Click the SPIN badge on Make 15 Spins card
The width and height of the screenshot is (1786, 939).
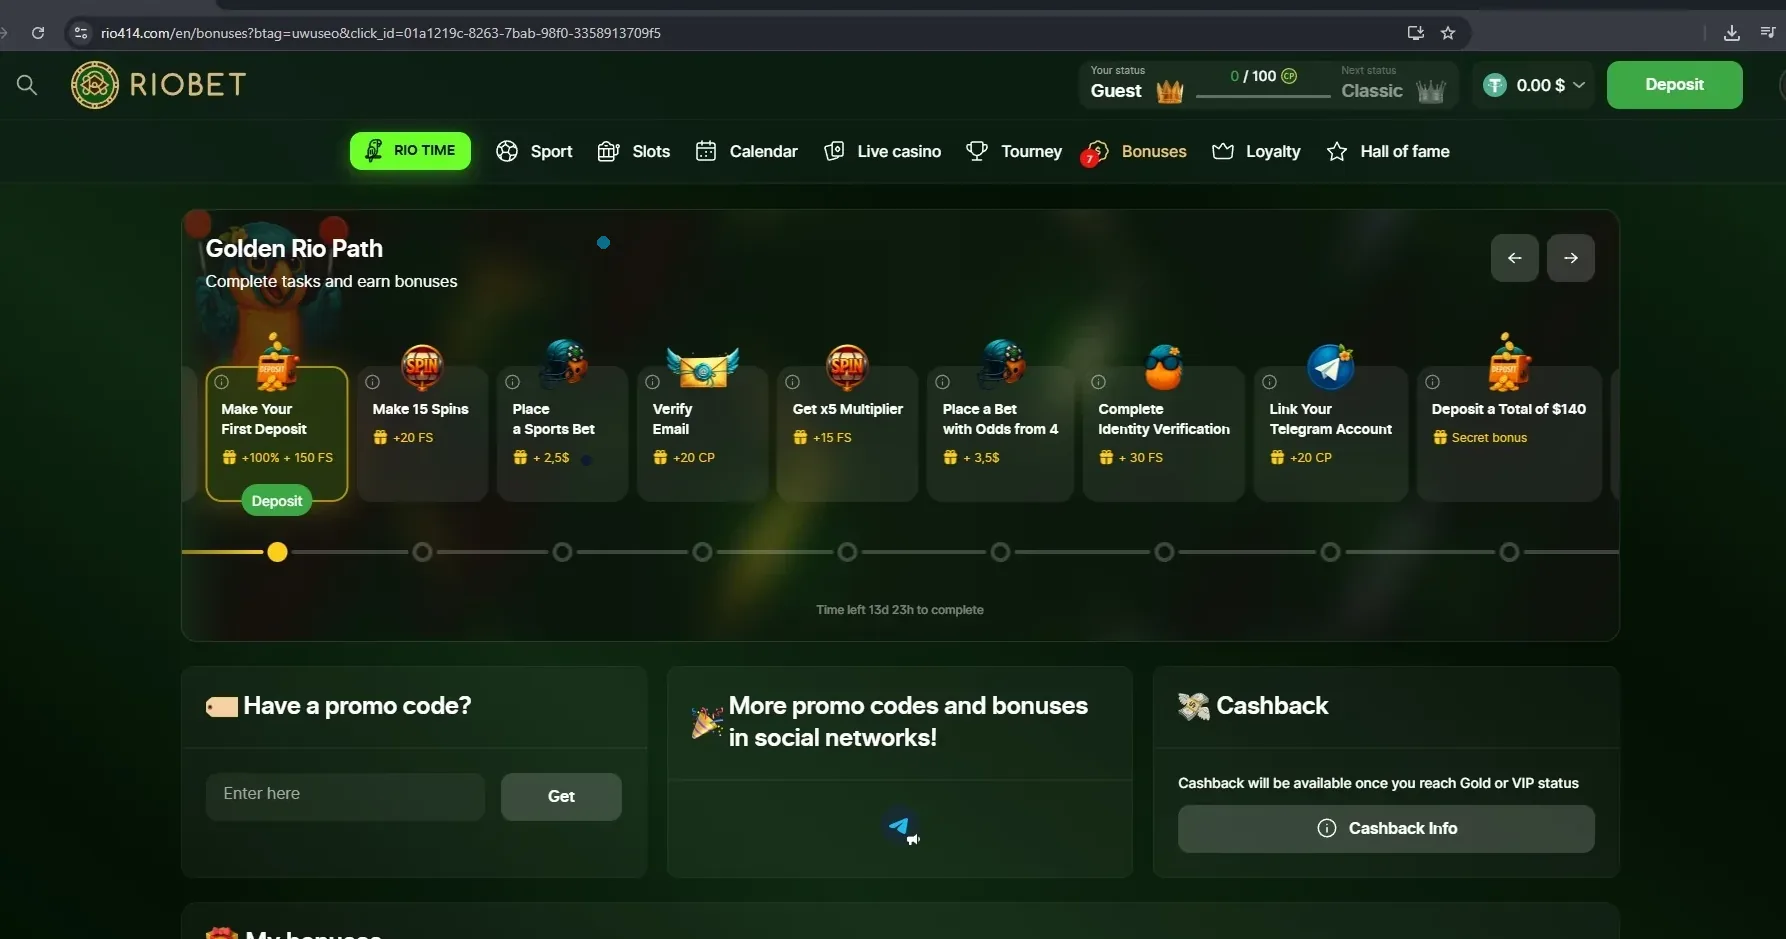pos(422,367)
